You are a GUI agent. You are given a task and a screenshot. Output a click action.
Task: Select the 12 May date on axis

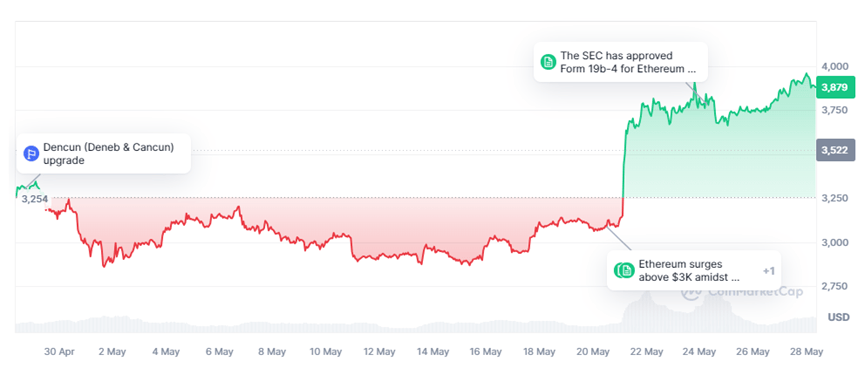pos(379,351)
